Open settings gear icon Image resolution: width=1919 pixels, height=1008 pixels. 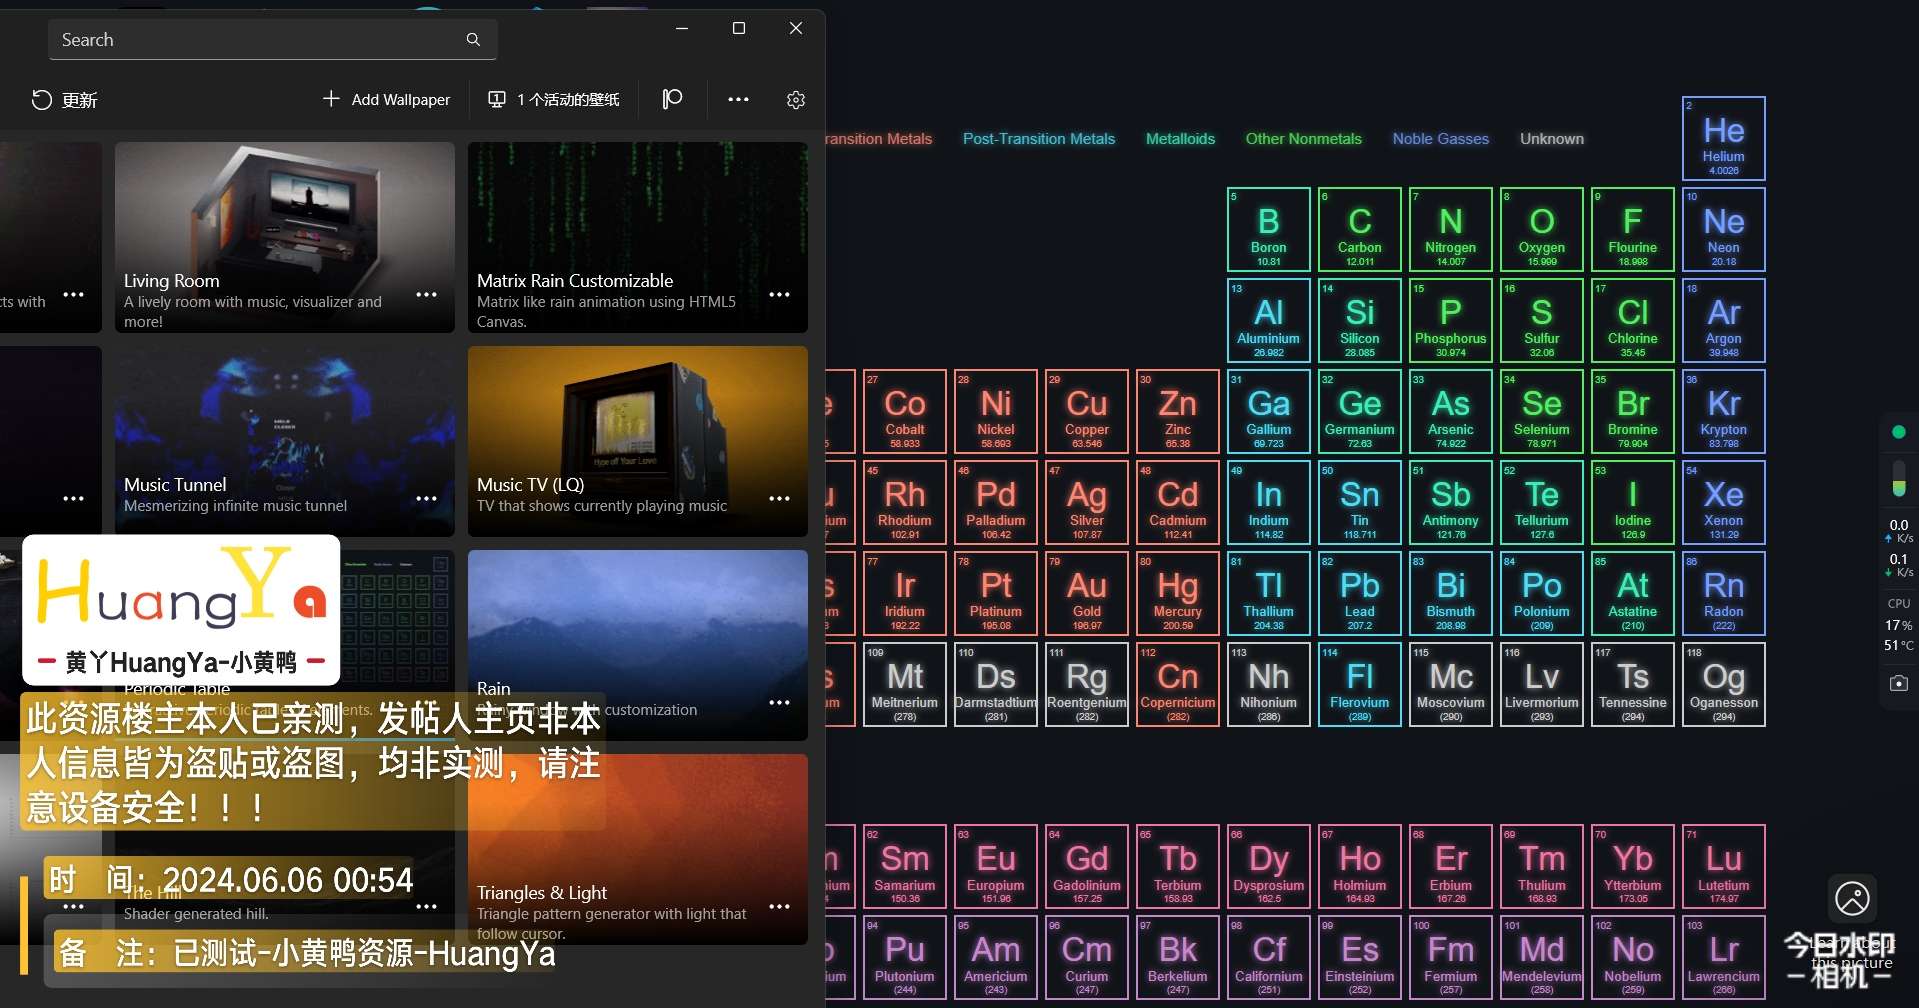coord(796,100)
